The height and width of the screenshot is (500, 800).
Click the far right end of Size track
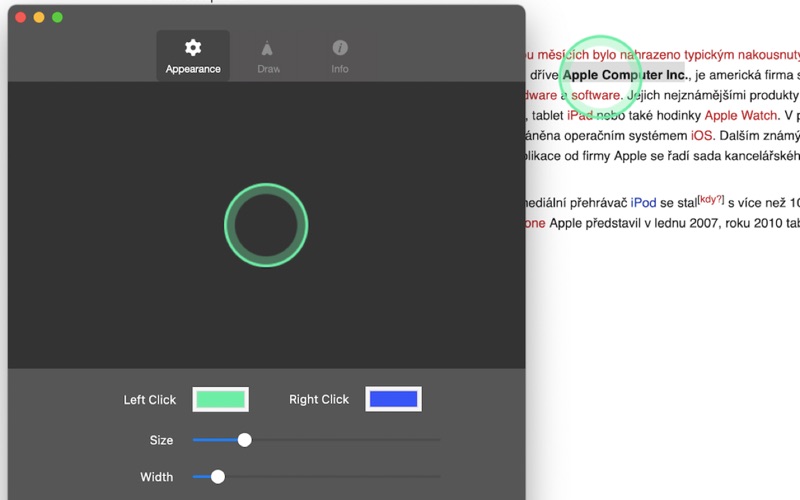point(437,440)
